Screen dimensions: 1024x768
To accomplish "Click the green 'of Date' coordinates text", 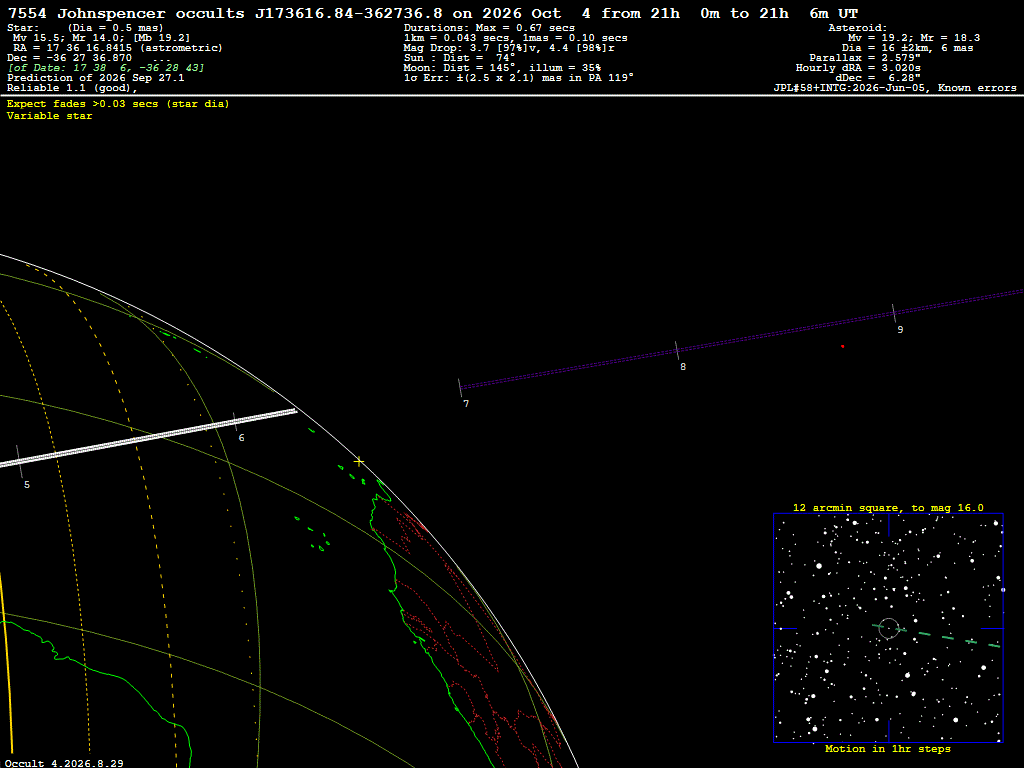I will [106, 68].
